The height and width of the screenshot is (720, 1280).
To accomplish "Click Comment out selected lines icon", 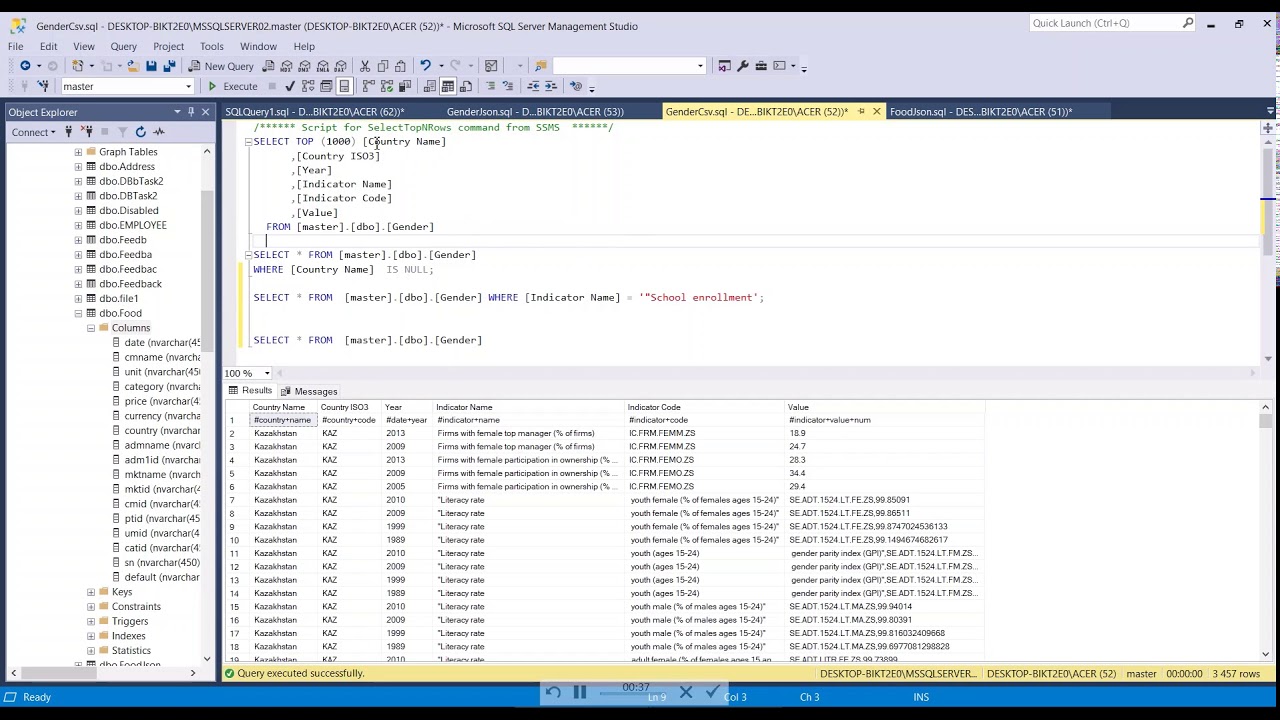I will 490,86.
